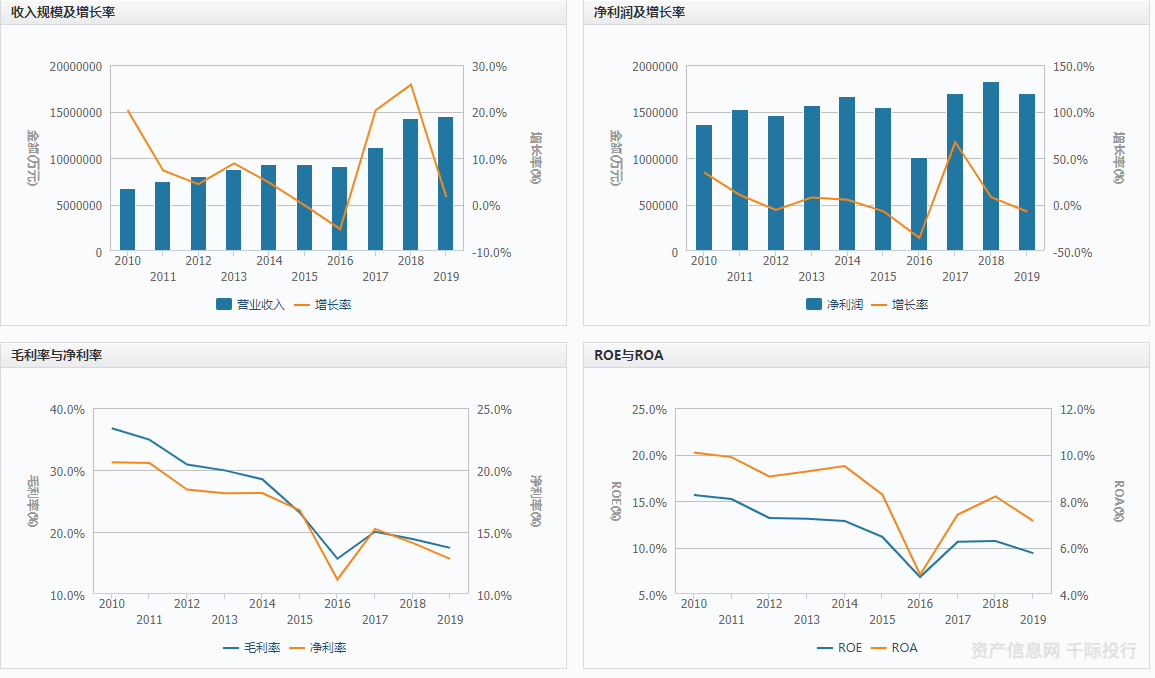Select the 2018 revenue bar
The image size is (1155, 678).
point(411,185)
